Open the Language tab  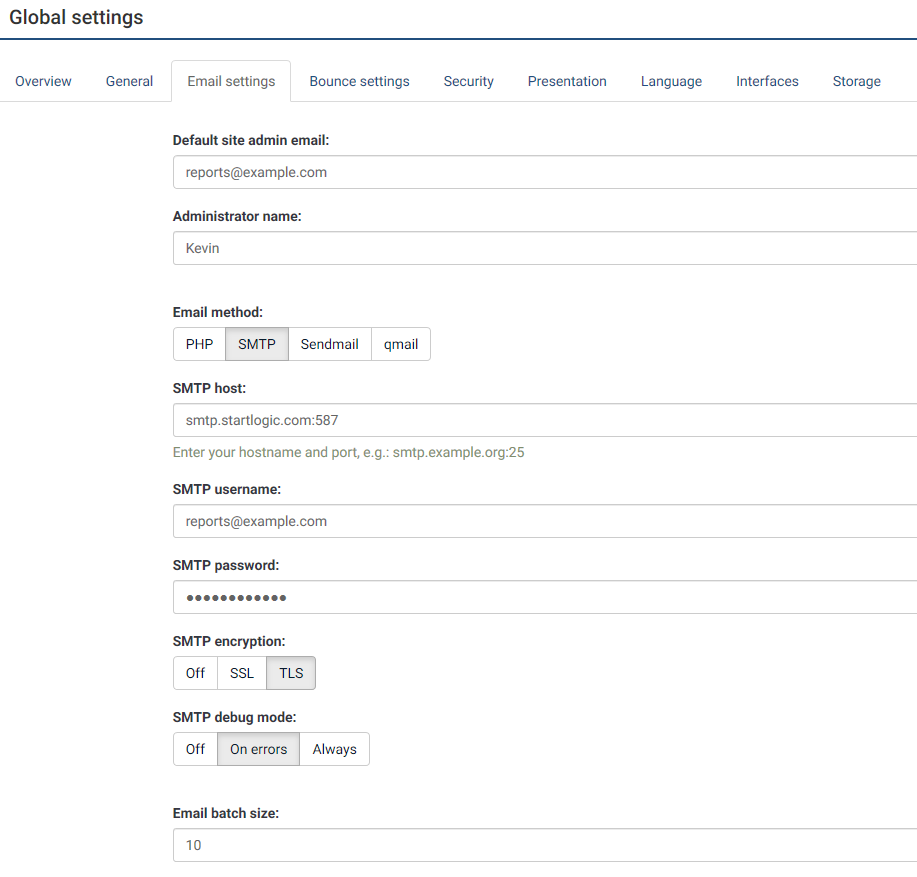671,82
